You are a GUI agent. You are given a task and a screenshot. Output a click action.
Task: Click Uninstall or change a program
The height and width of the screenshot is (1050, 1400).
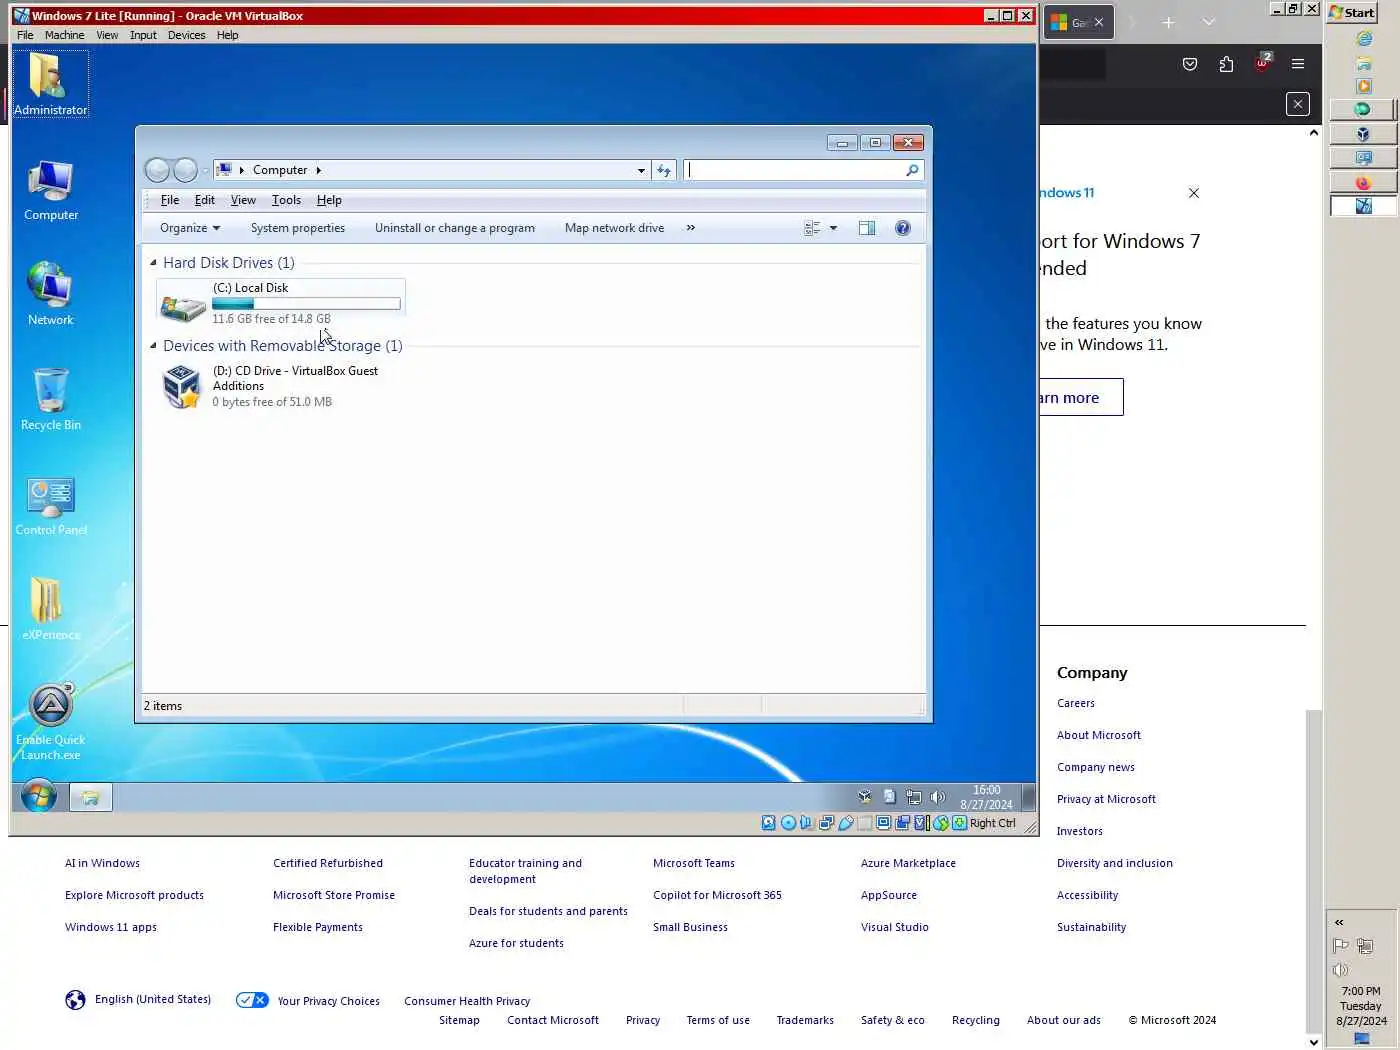tap(455, 228)
